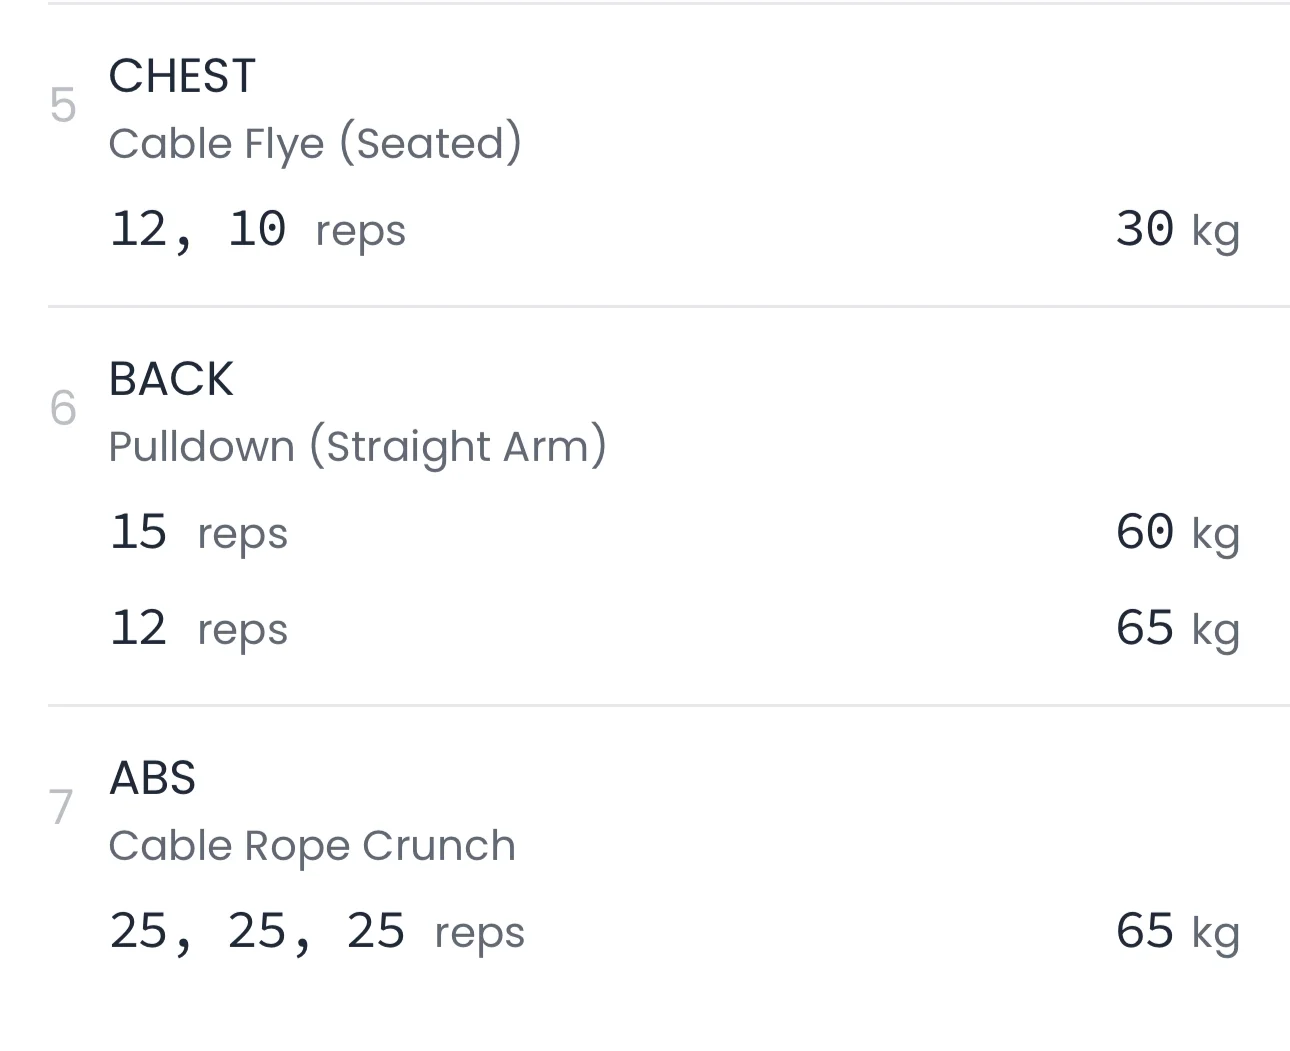This screenshot has height=1051, width=1290.
Task: Select the first 12-rep entry under Cable Flye
Action: click(139, 229)
